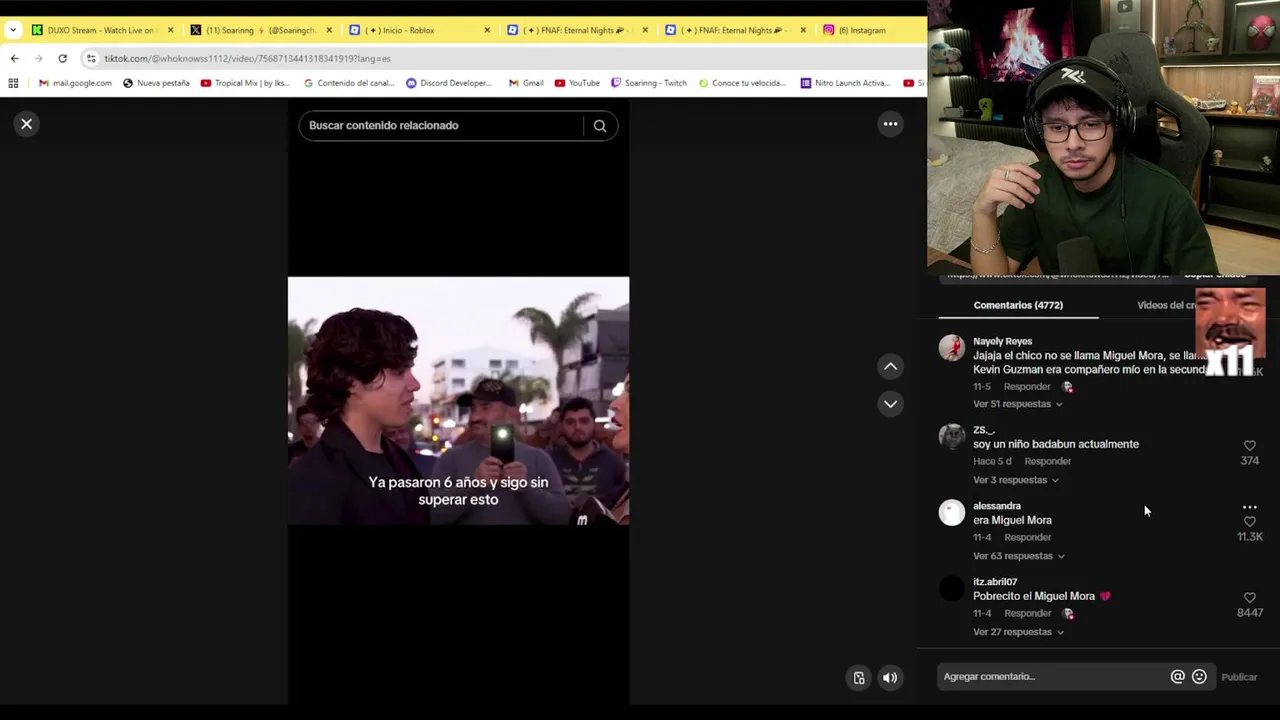Click username Nayely Reyes
Image resolution: width=1280 pixels, height=720 pixels.
[x=1002, y=341]
